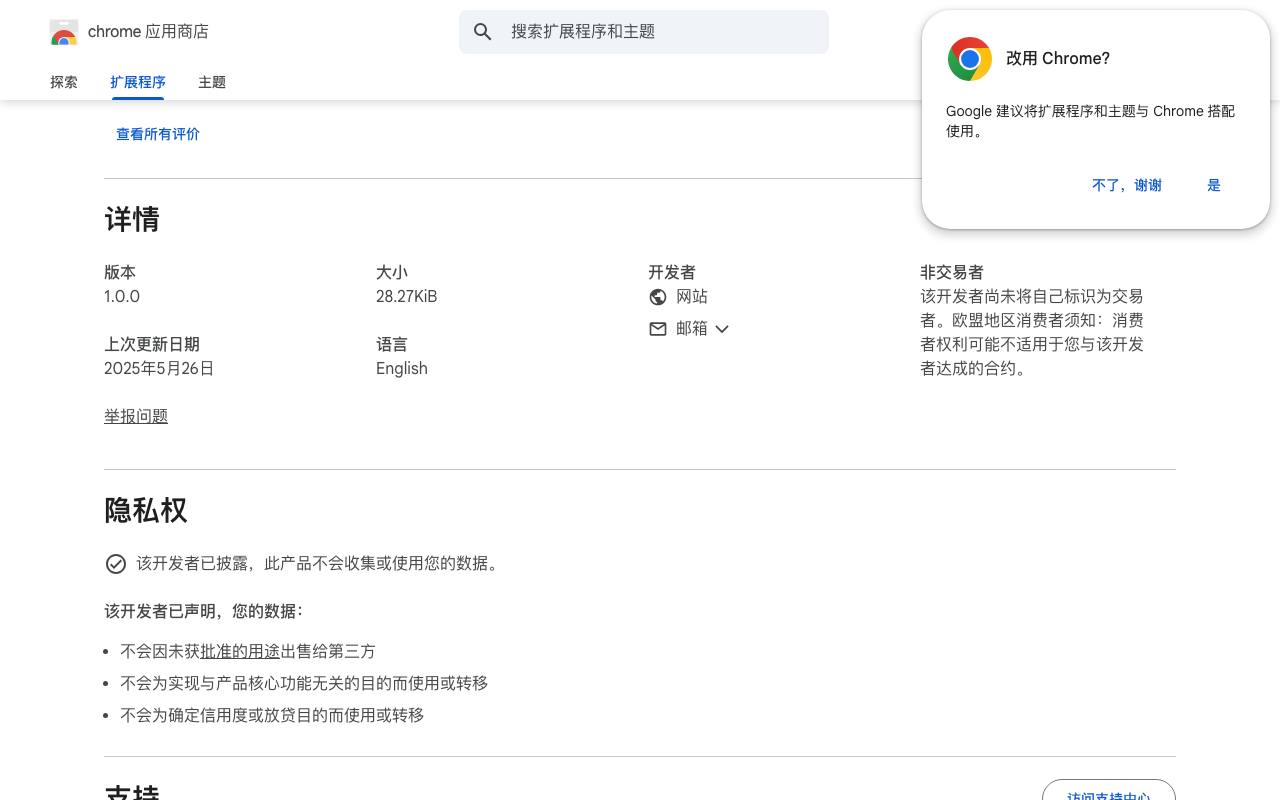
Task: Open the developer 网站 link
Action: point(692,297)
